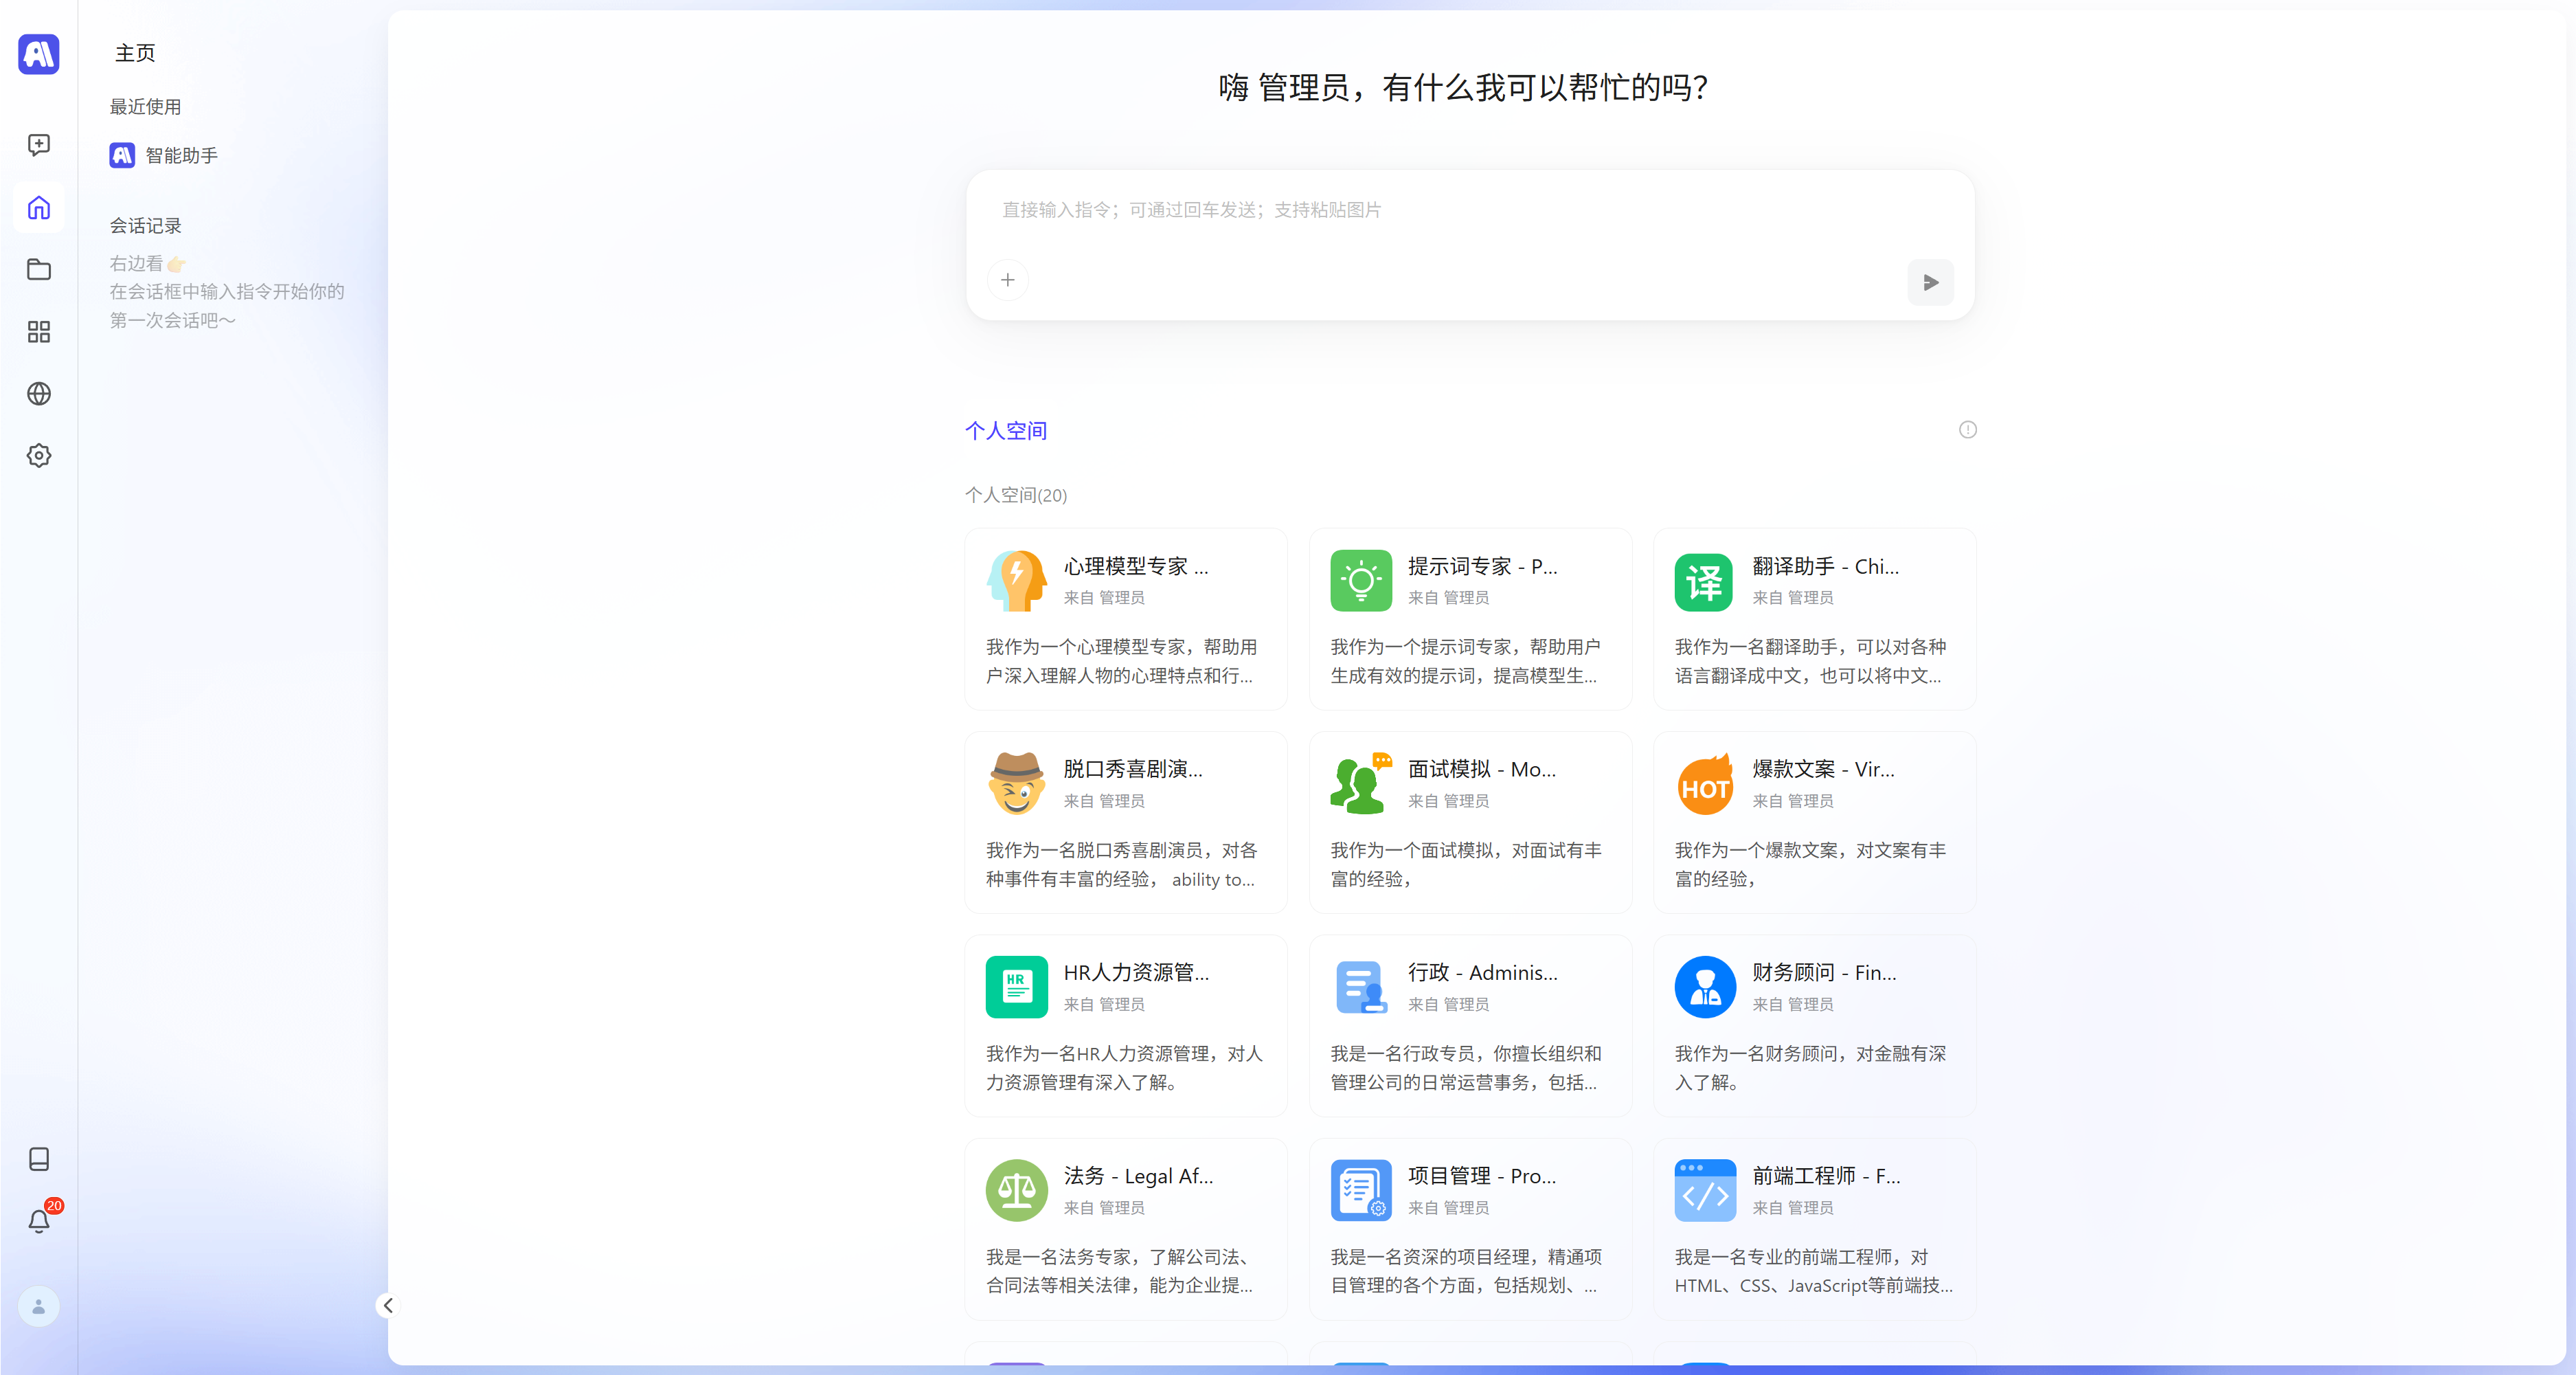The image size is (2576, 1375).
Task: Click the info icon beside 个人空间
Action: pos(1967,430)
